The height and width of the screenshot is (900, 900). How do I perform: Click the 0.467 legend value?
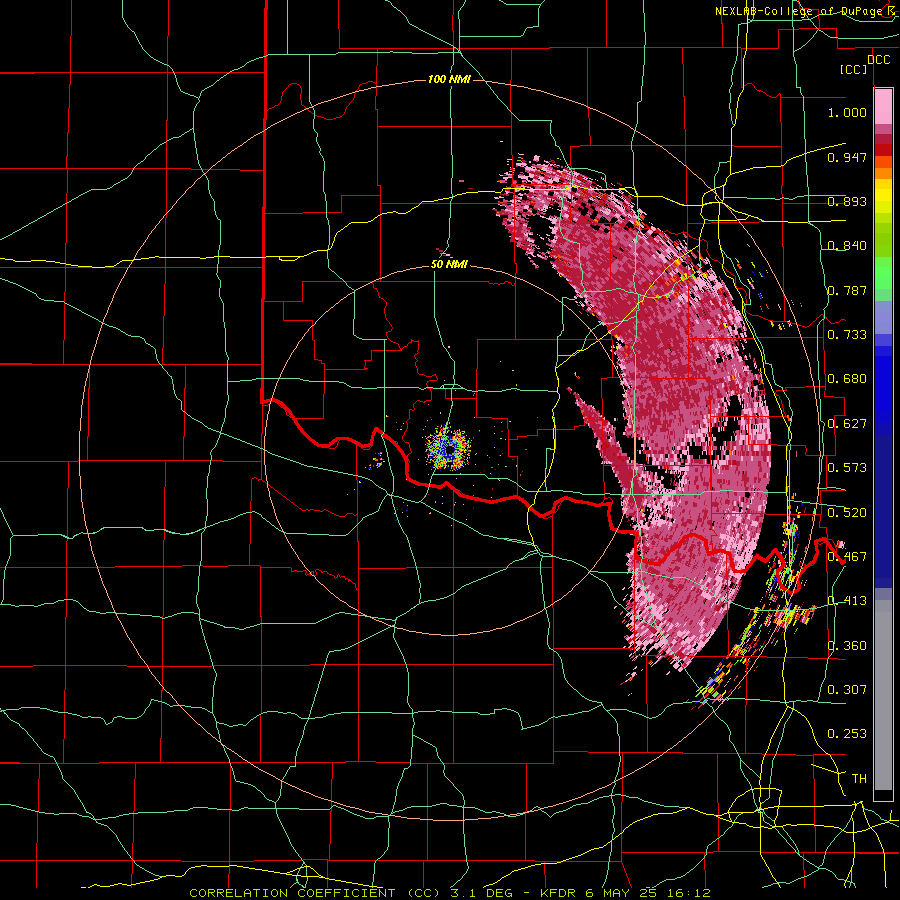(847, 557)
